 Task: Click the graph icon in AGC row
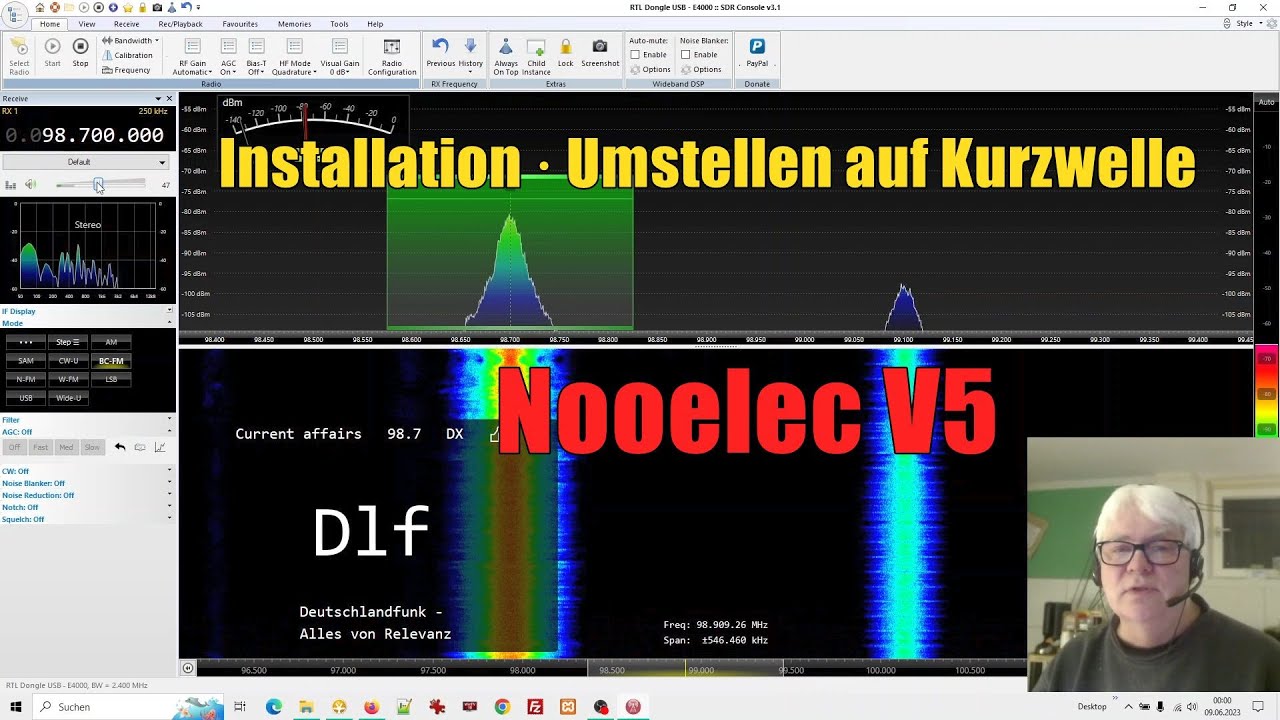click(x=160, y=447)
